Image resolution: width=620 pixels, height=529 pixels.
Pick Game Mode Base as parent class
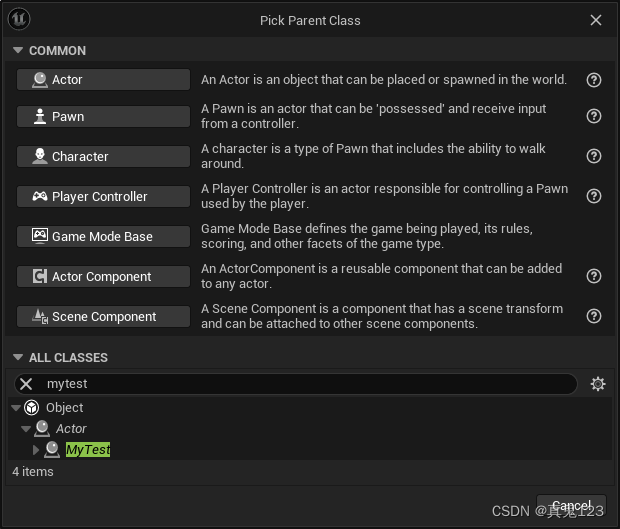103,237
